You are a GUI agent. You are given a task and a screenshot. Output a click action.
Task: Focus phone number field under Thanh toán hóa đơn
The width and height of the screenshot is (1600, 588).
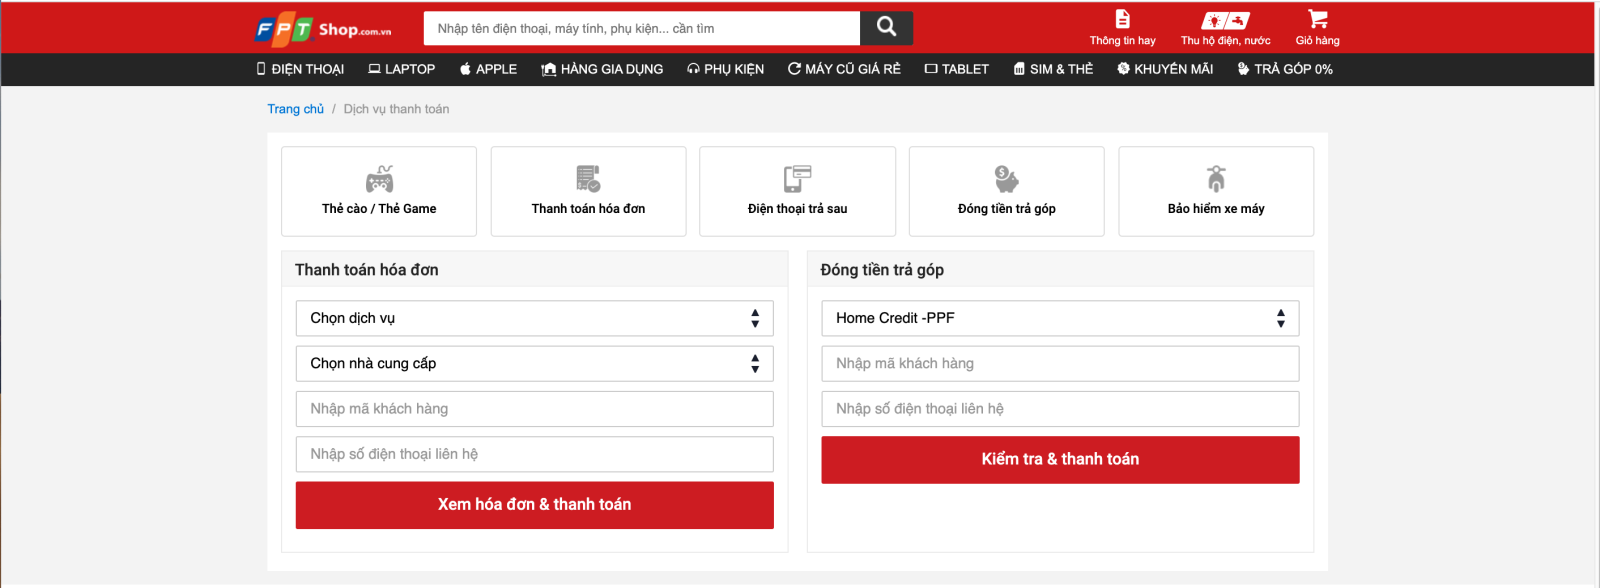[x=534, y=454]
